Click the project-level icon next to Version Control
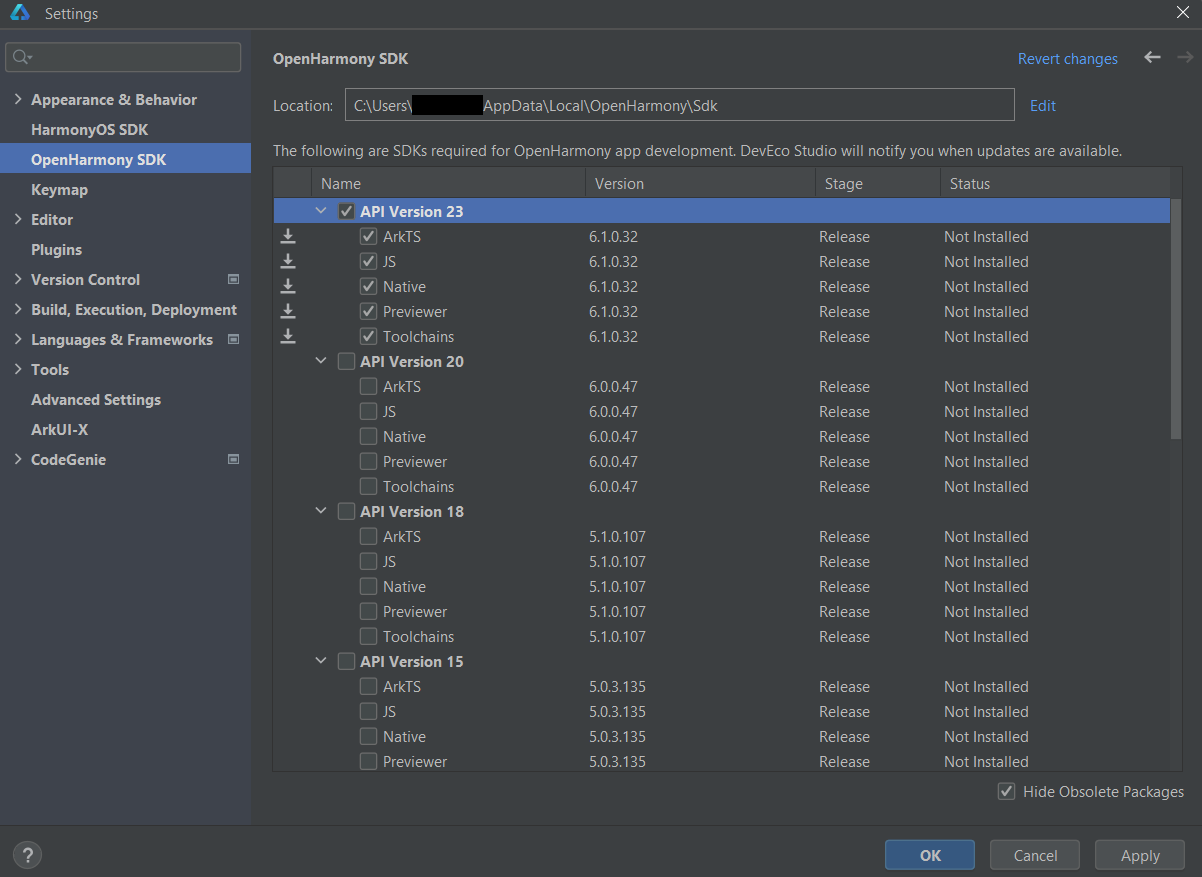The width and height of the screenshot is (1202, 877). [234, 279]
